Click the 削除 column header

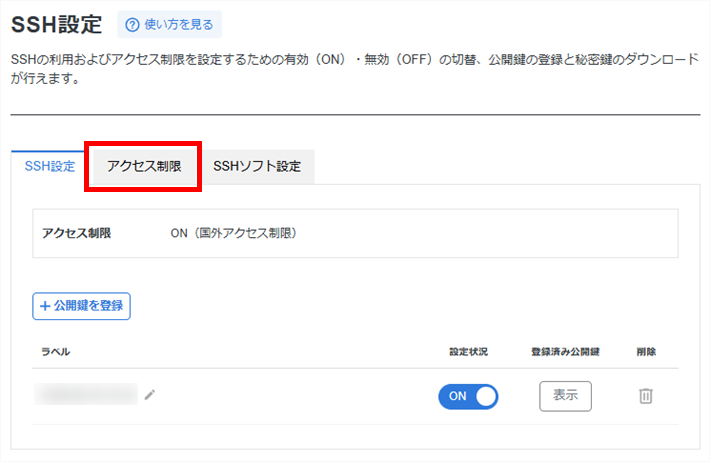[x=646, y=352]
